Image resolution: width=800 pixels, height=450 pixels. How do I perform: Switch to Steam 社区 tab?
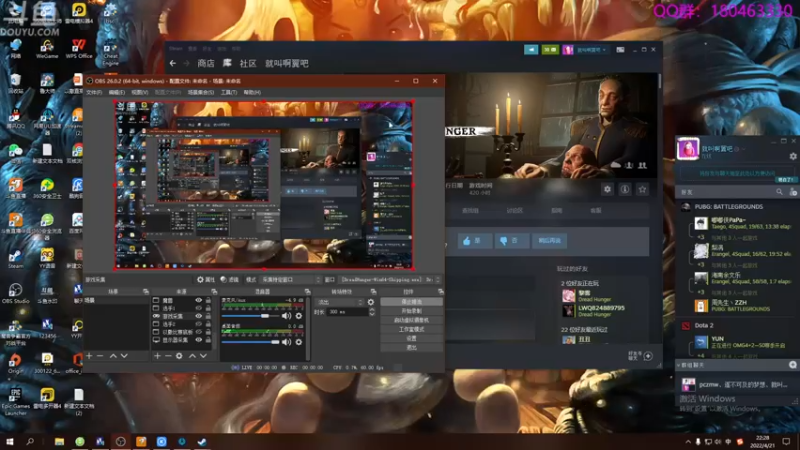(x=247, y=63)
